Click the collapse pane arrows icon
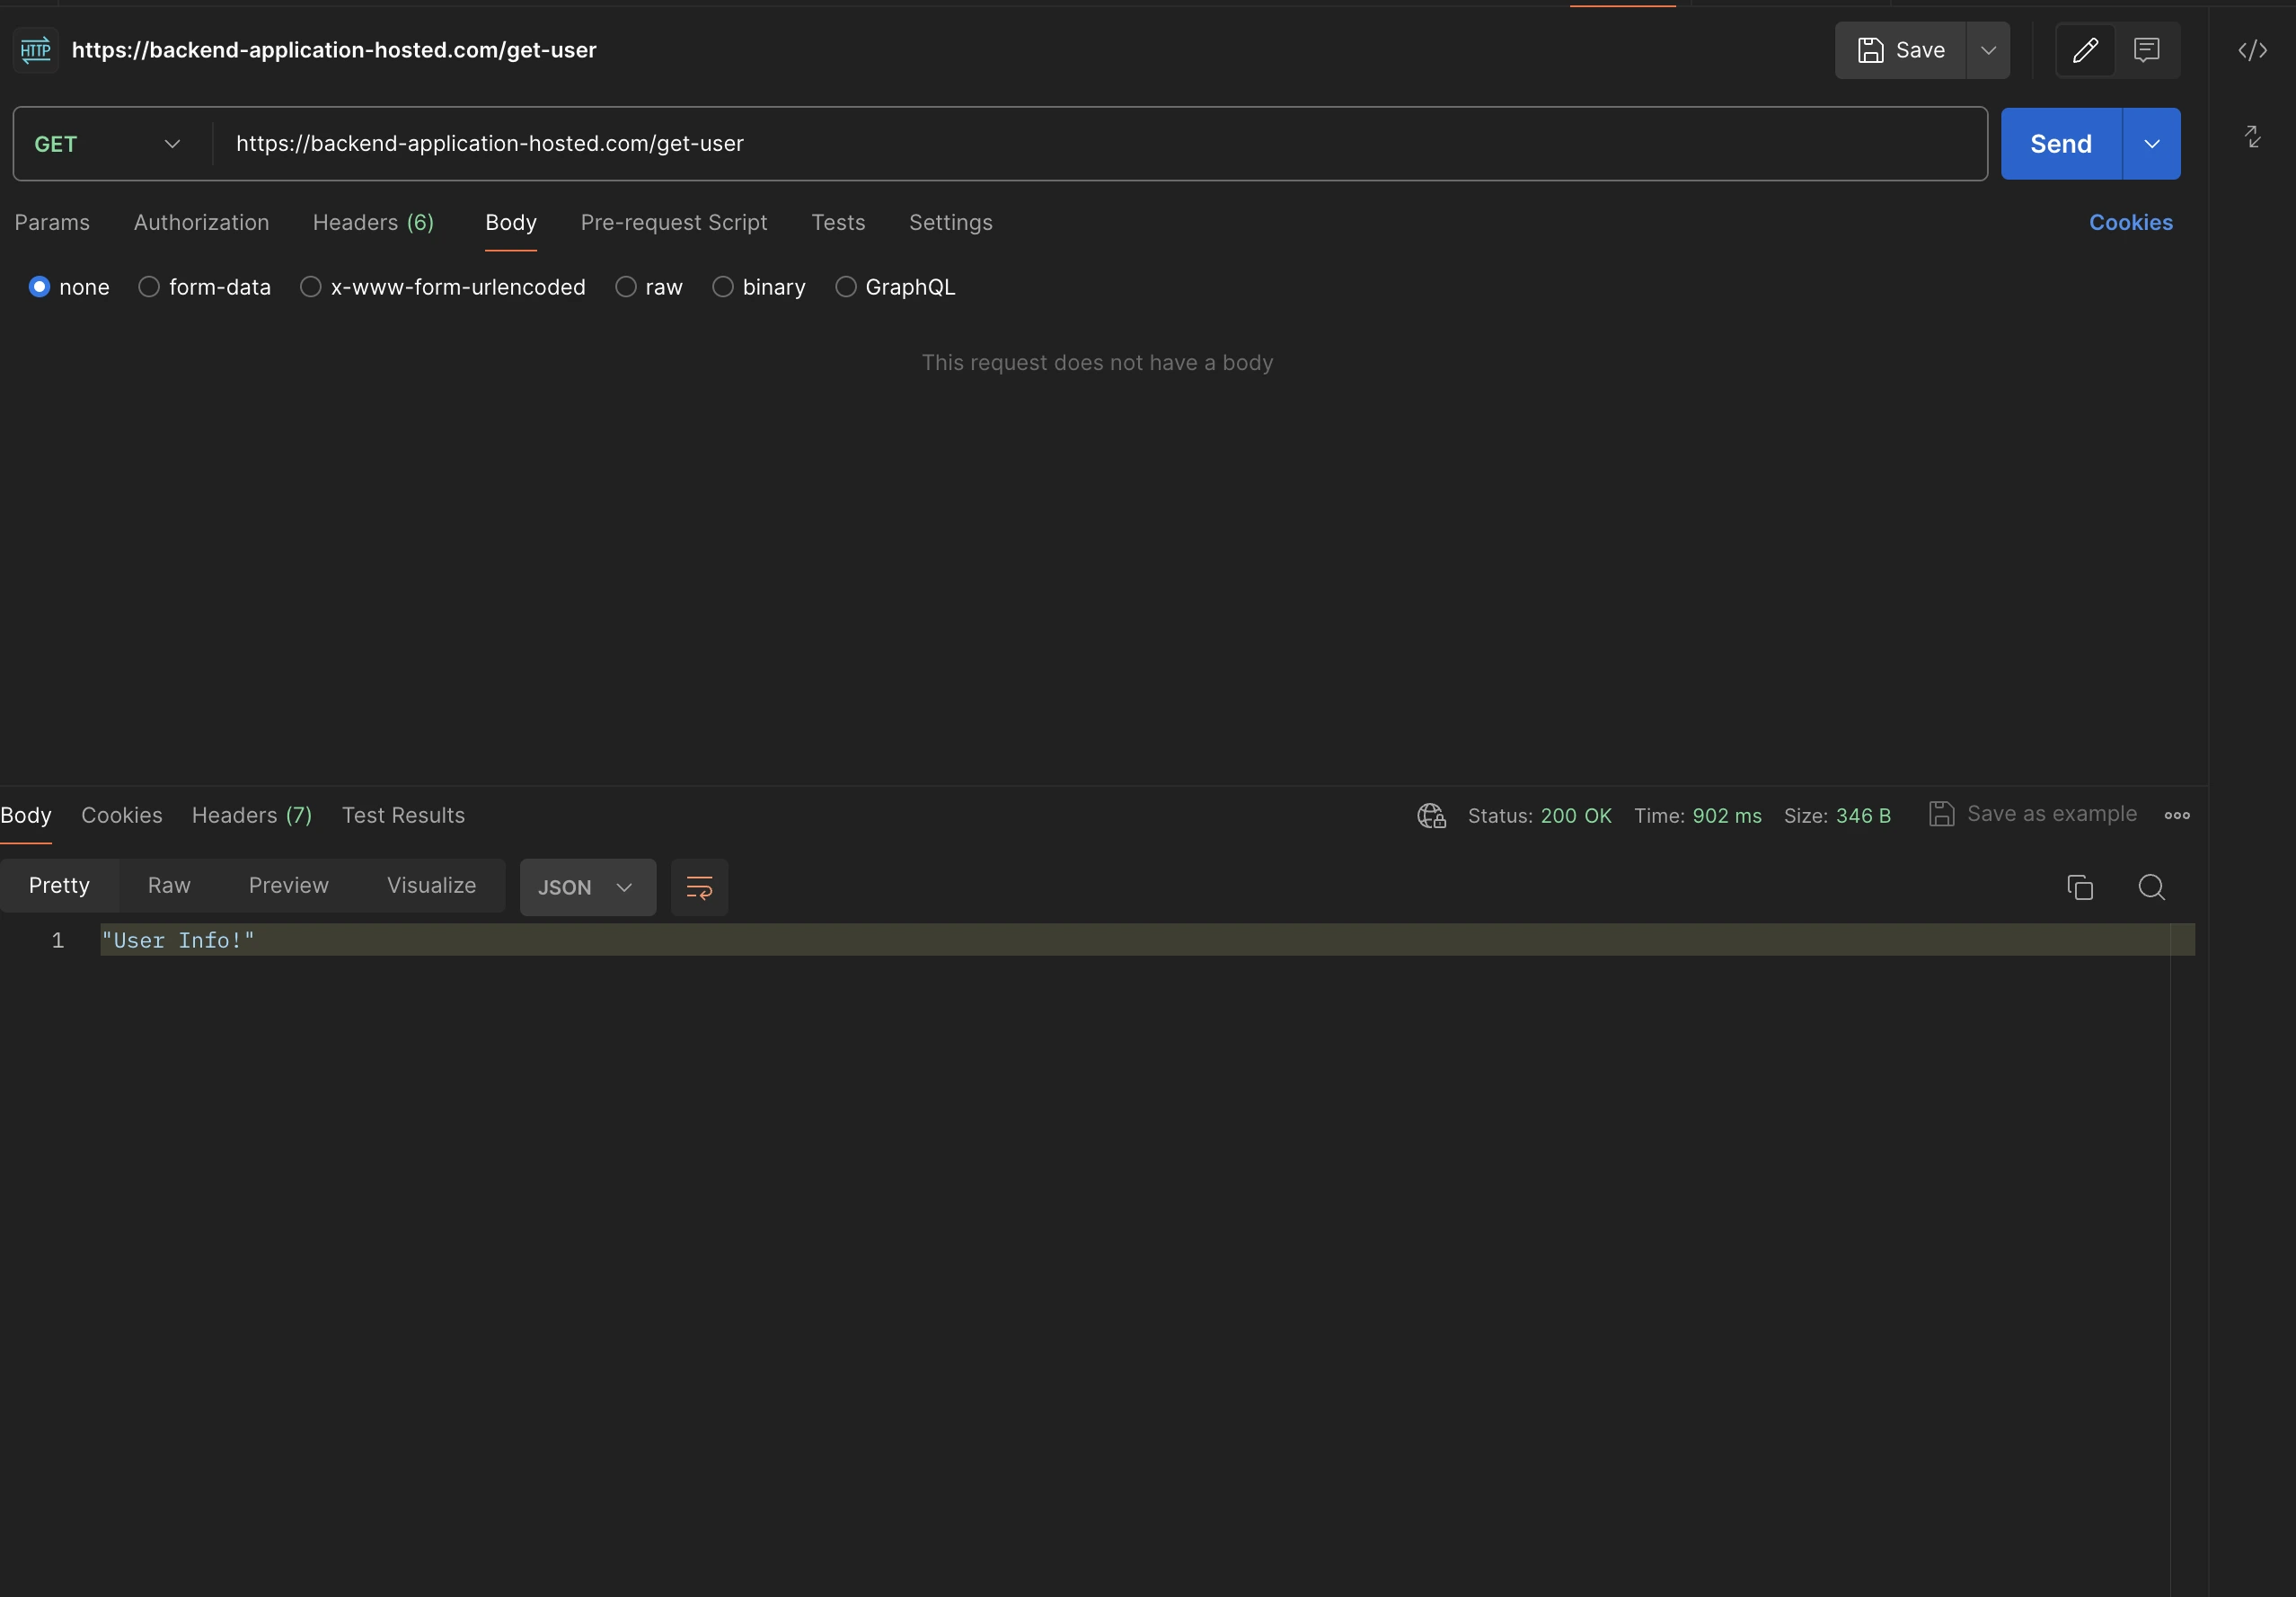This screenshot has width=2296, height=1597. coord(2252,136)
